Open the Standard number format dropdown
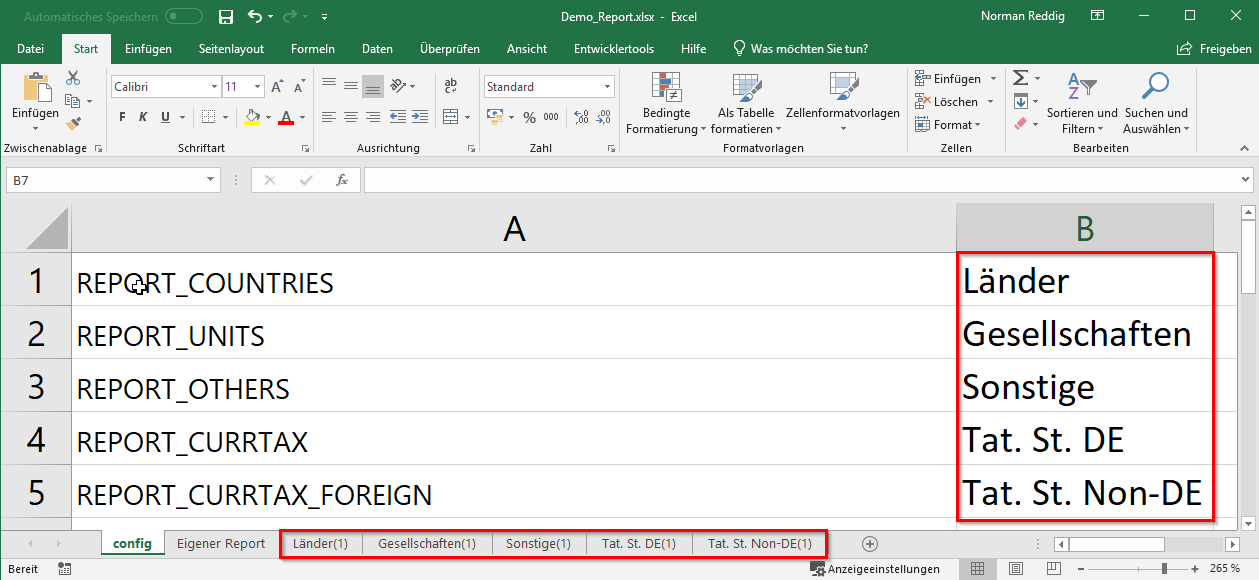The image size is (1259, 580). 607,87
